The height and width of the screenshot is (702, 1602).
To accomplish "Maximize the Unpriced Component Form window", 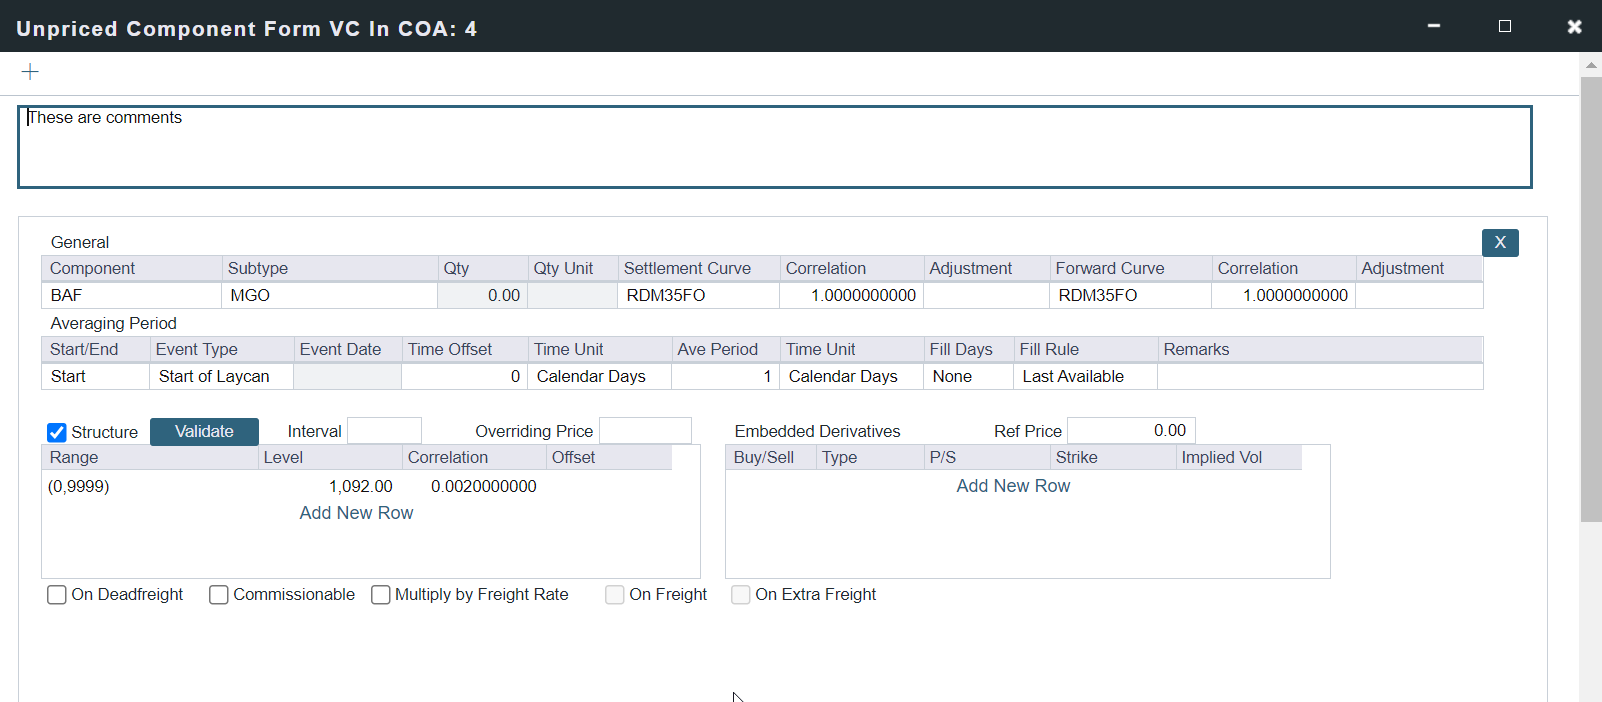I will click(1504, 26).
